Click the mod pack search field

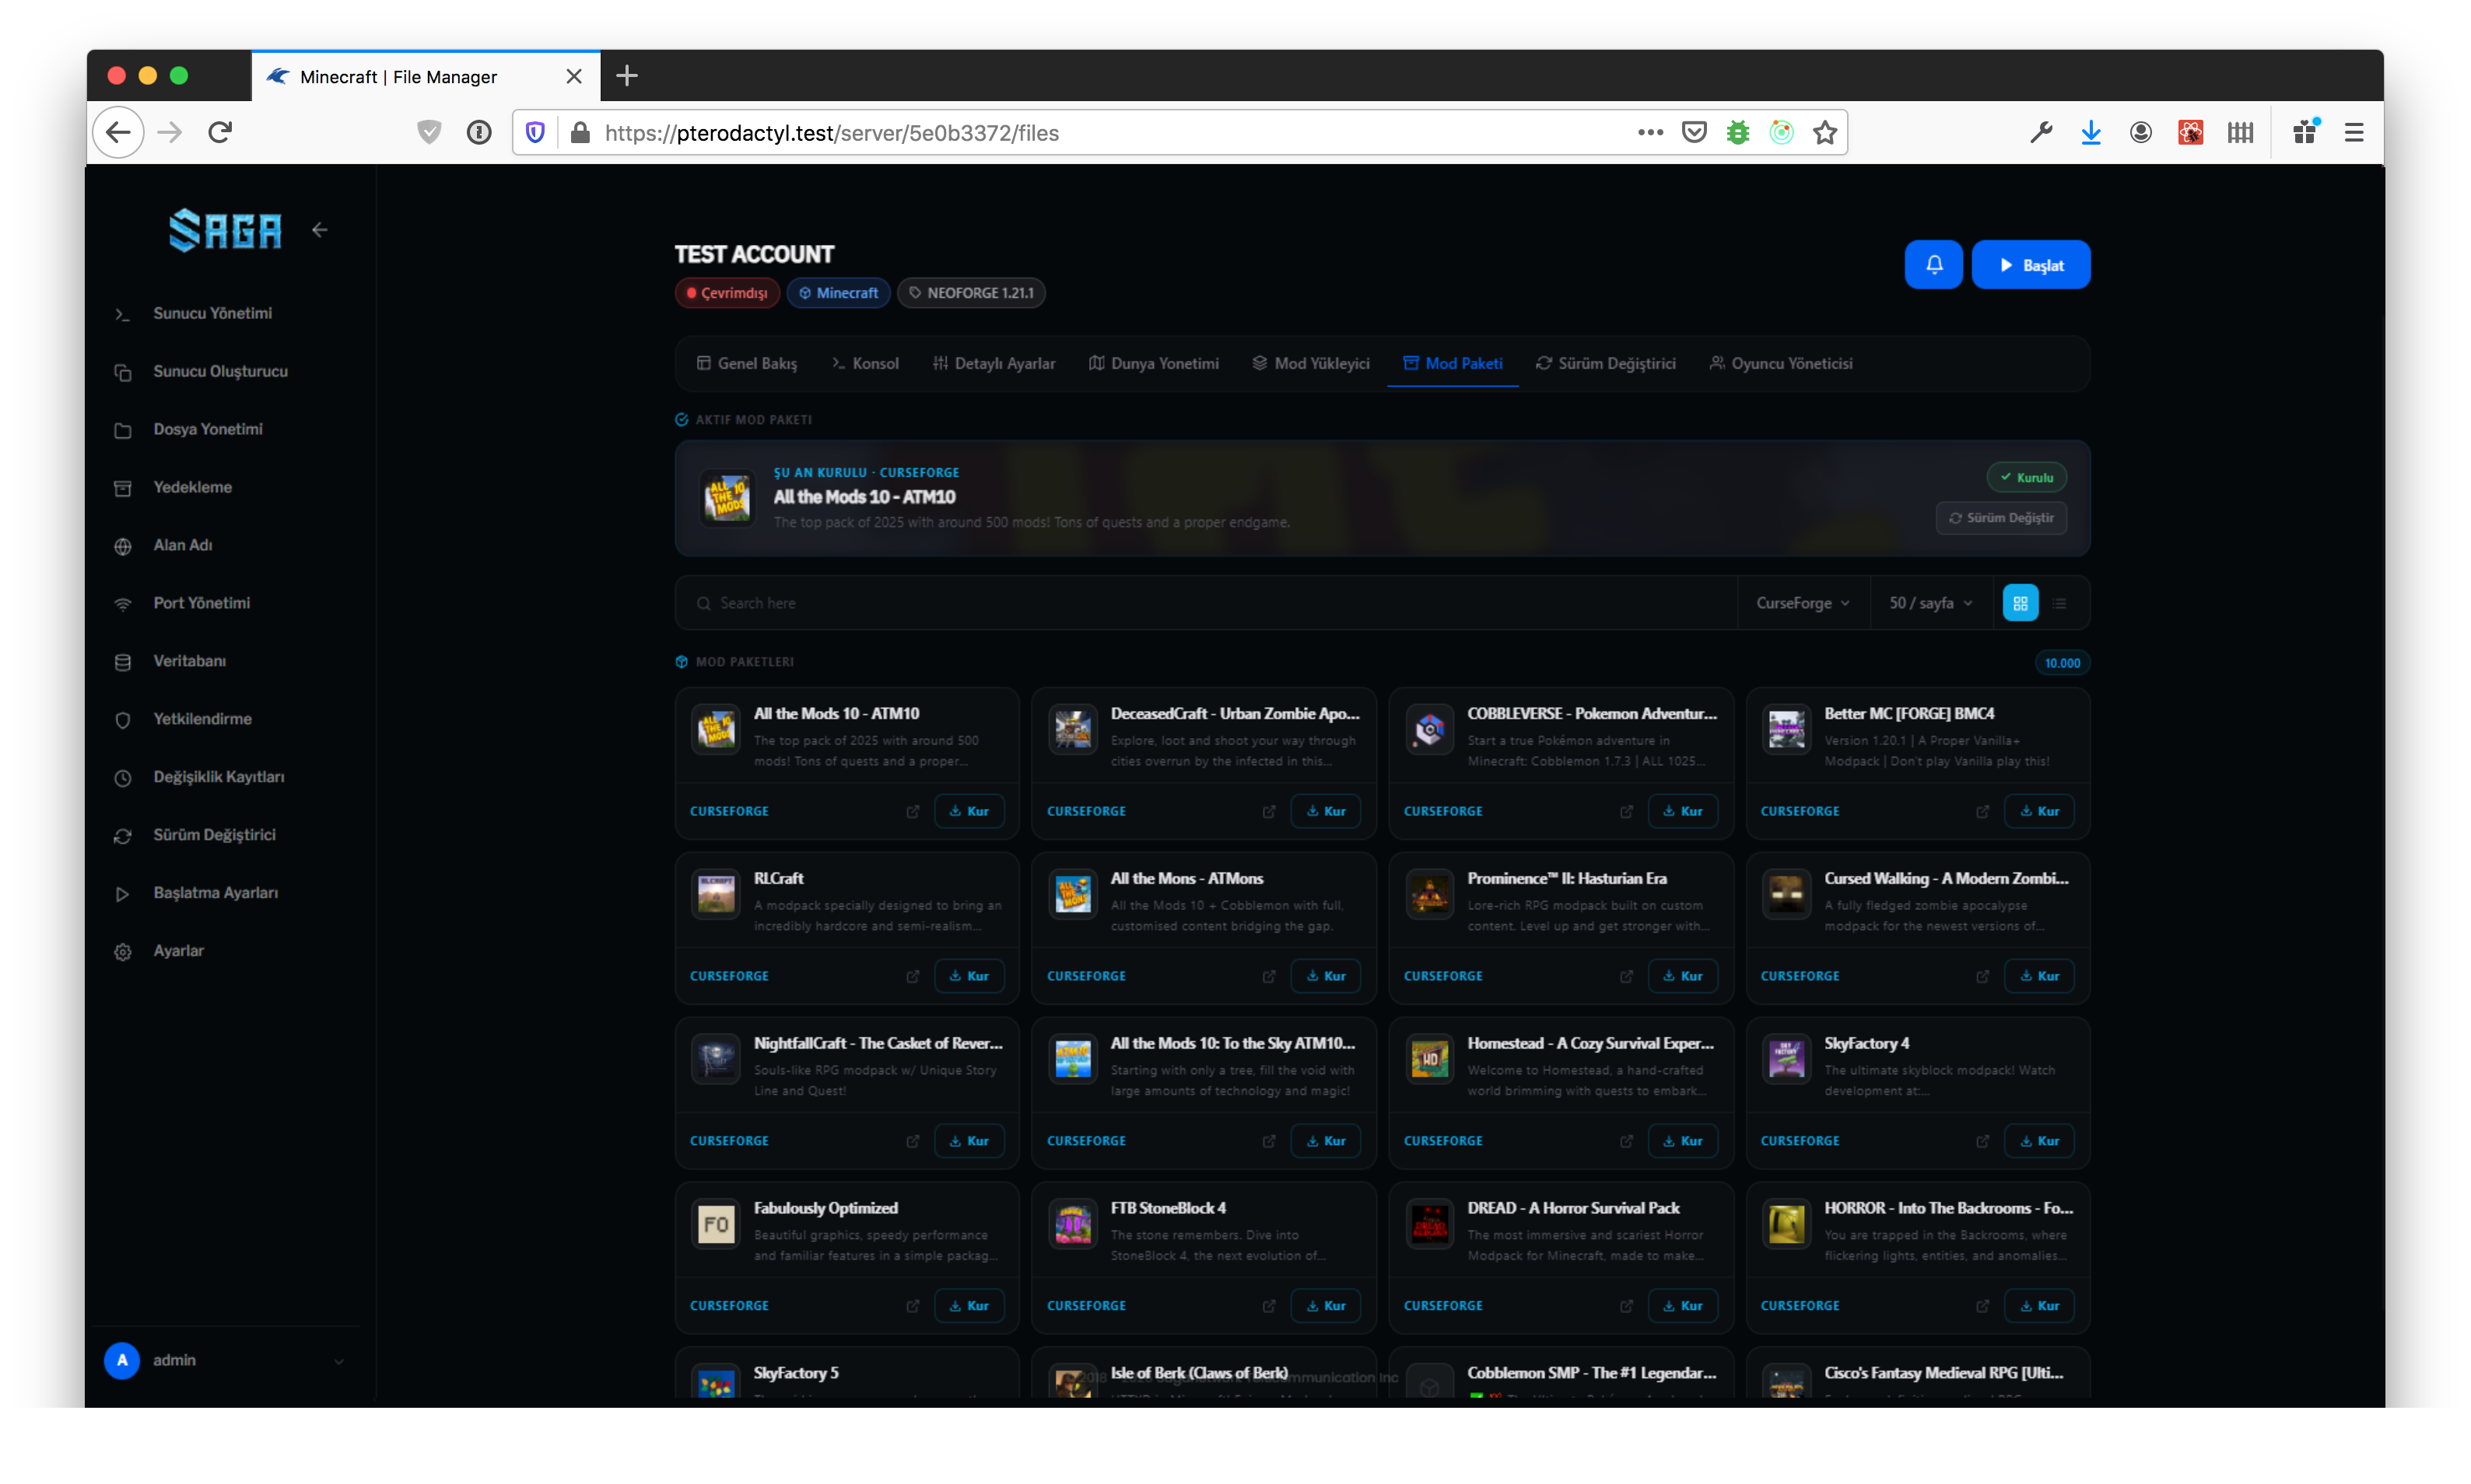tap(1207, 603)
